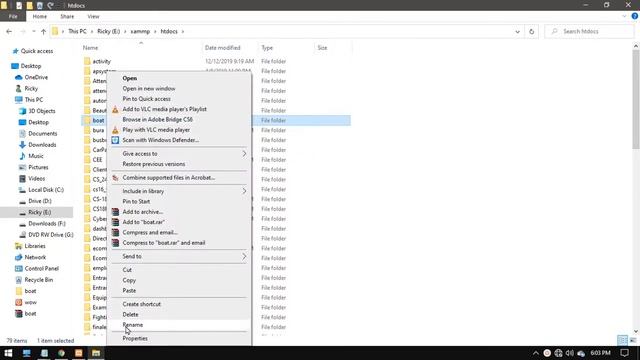The image size is (640, 360).
Task: Click This PC in address breadcrumb
Action: point(77,31)
